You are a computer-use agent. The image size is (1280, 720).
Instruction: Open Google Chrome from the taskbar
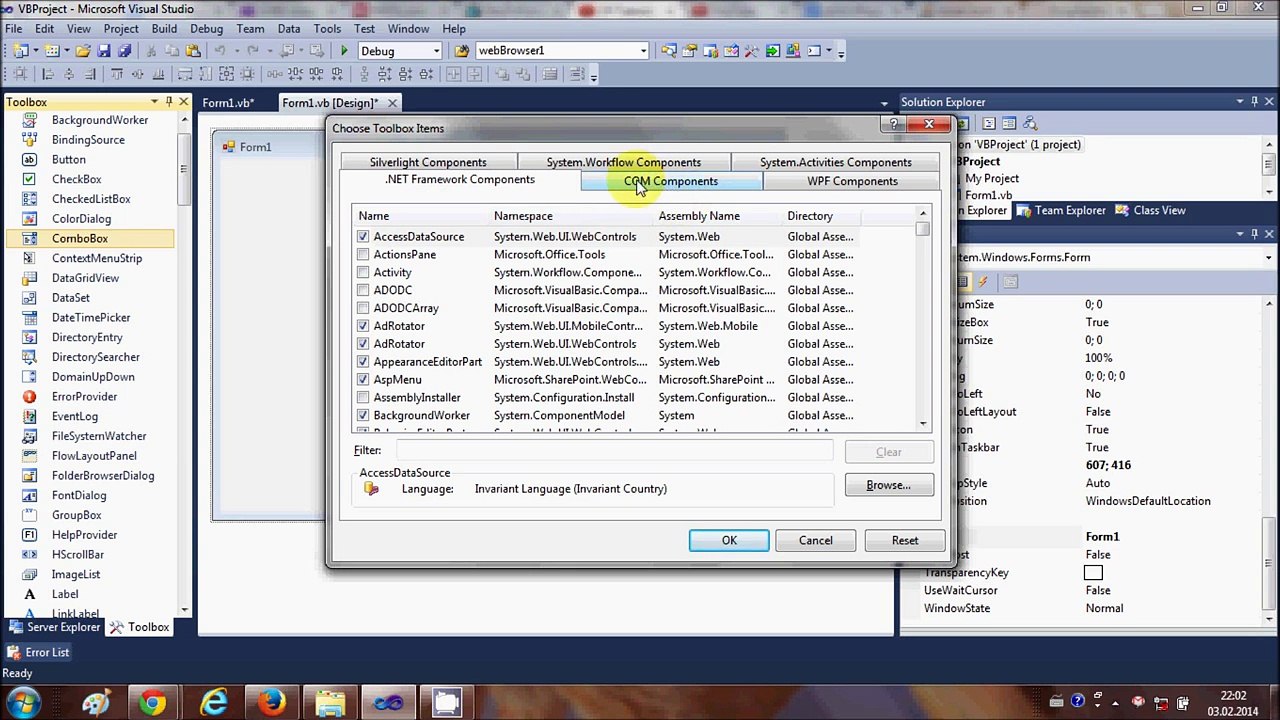click(x=152, y=702)
